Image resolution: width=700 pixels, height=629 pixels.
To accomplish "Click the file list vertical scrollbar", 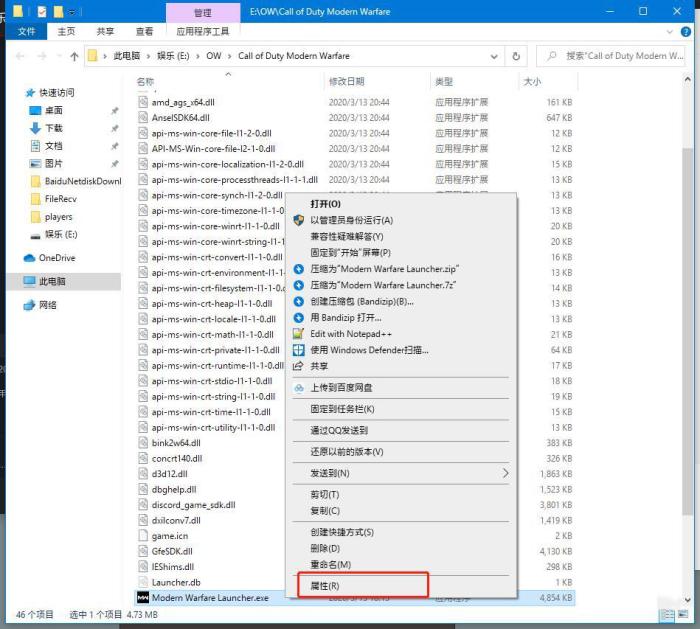I will tap(687, 330).
